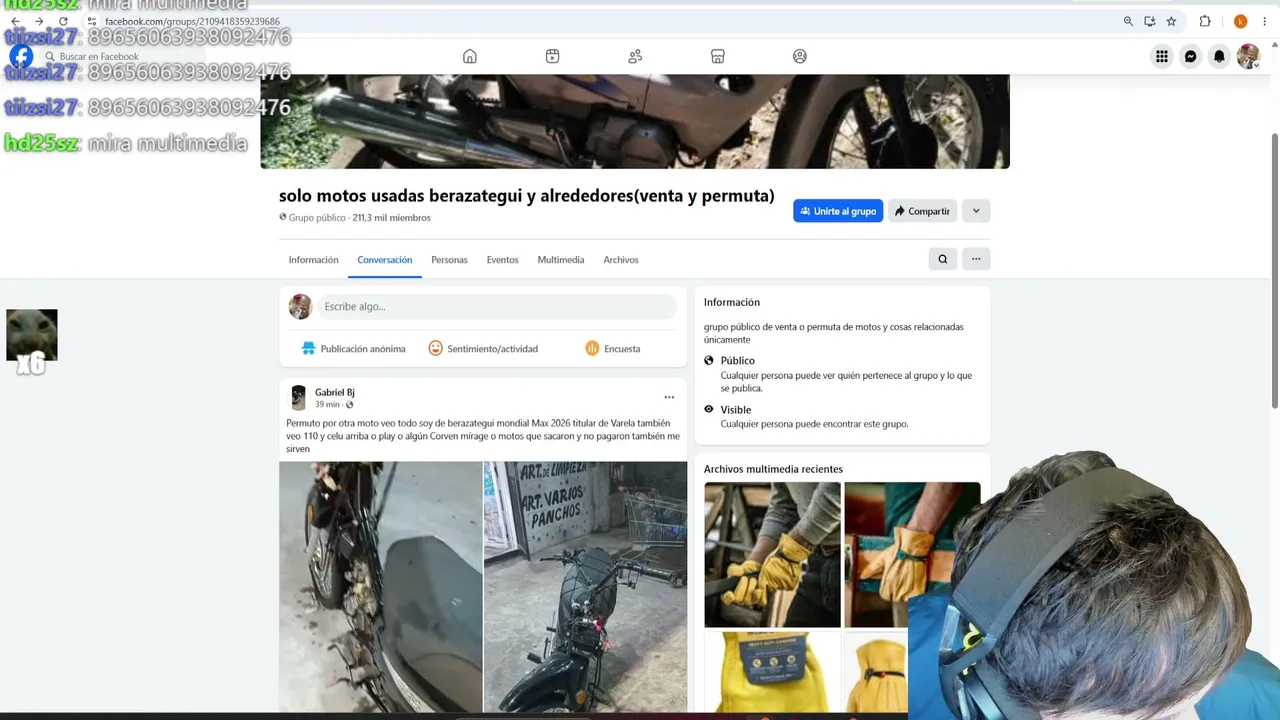The height and width of the screenshot is (720, 1280).
Task: Click the Unirte al grupo button
Action: [838, 211]
